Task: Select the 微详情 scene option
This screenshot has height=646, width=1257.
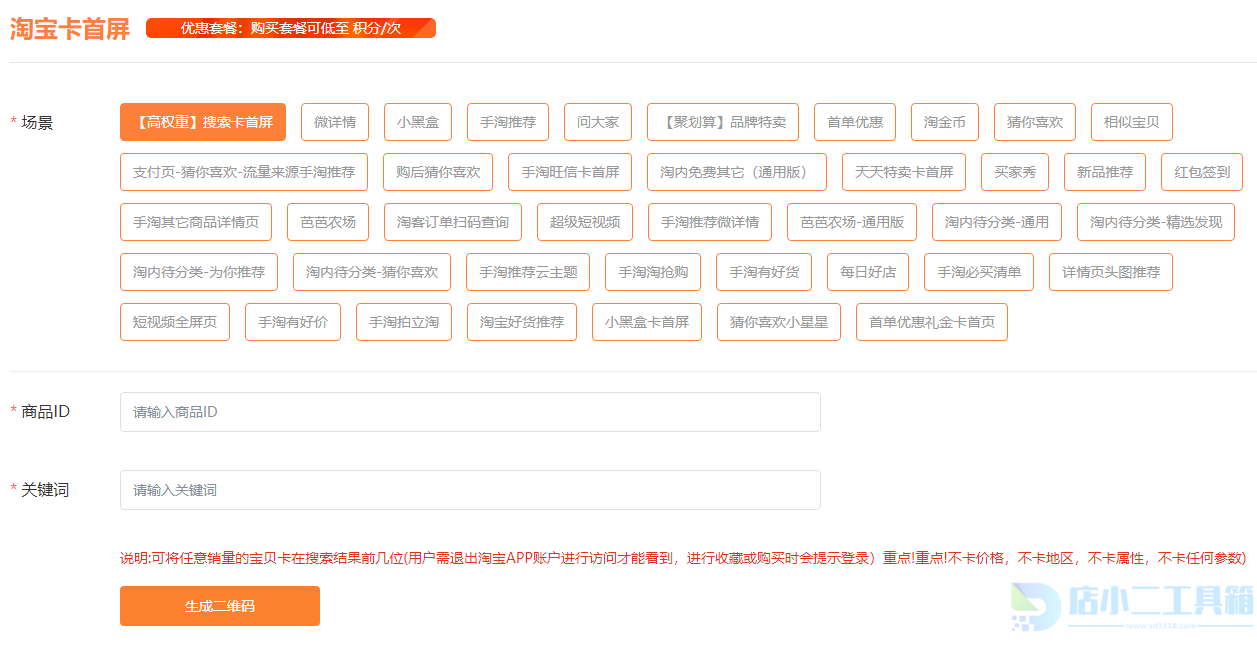Action: (335, 122)
